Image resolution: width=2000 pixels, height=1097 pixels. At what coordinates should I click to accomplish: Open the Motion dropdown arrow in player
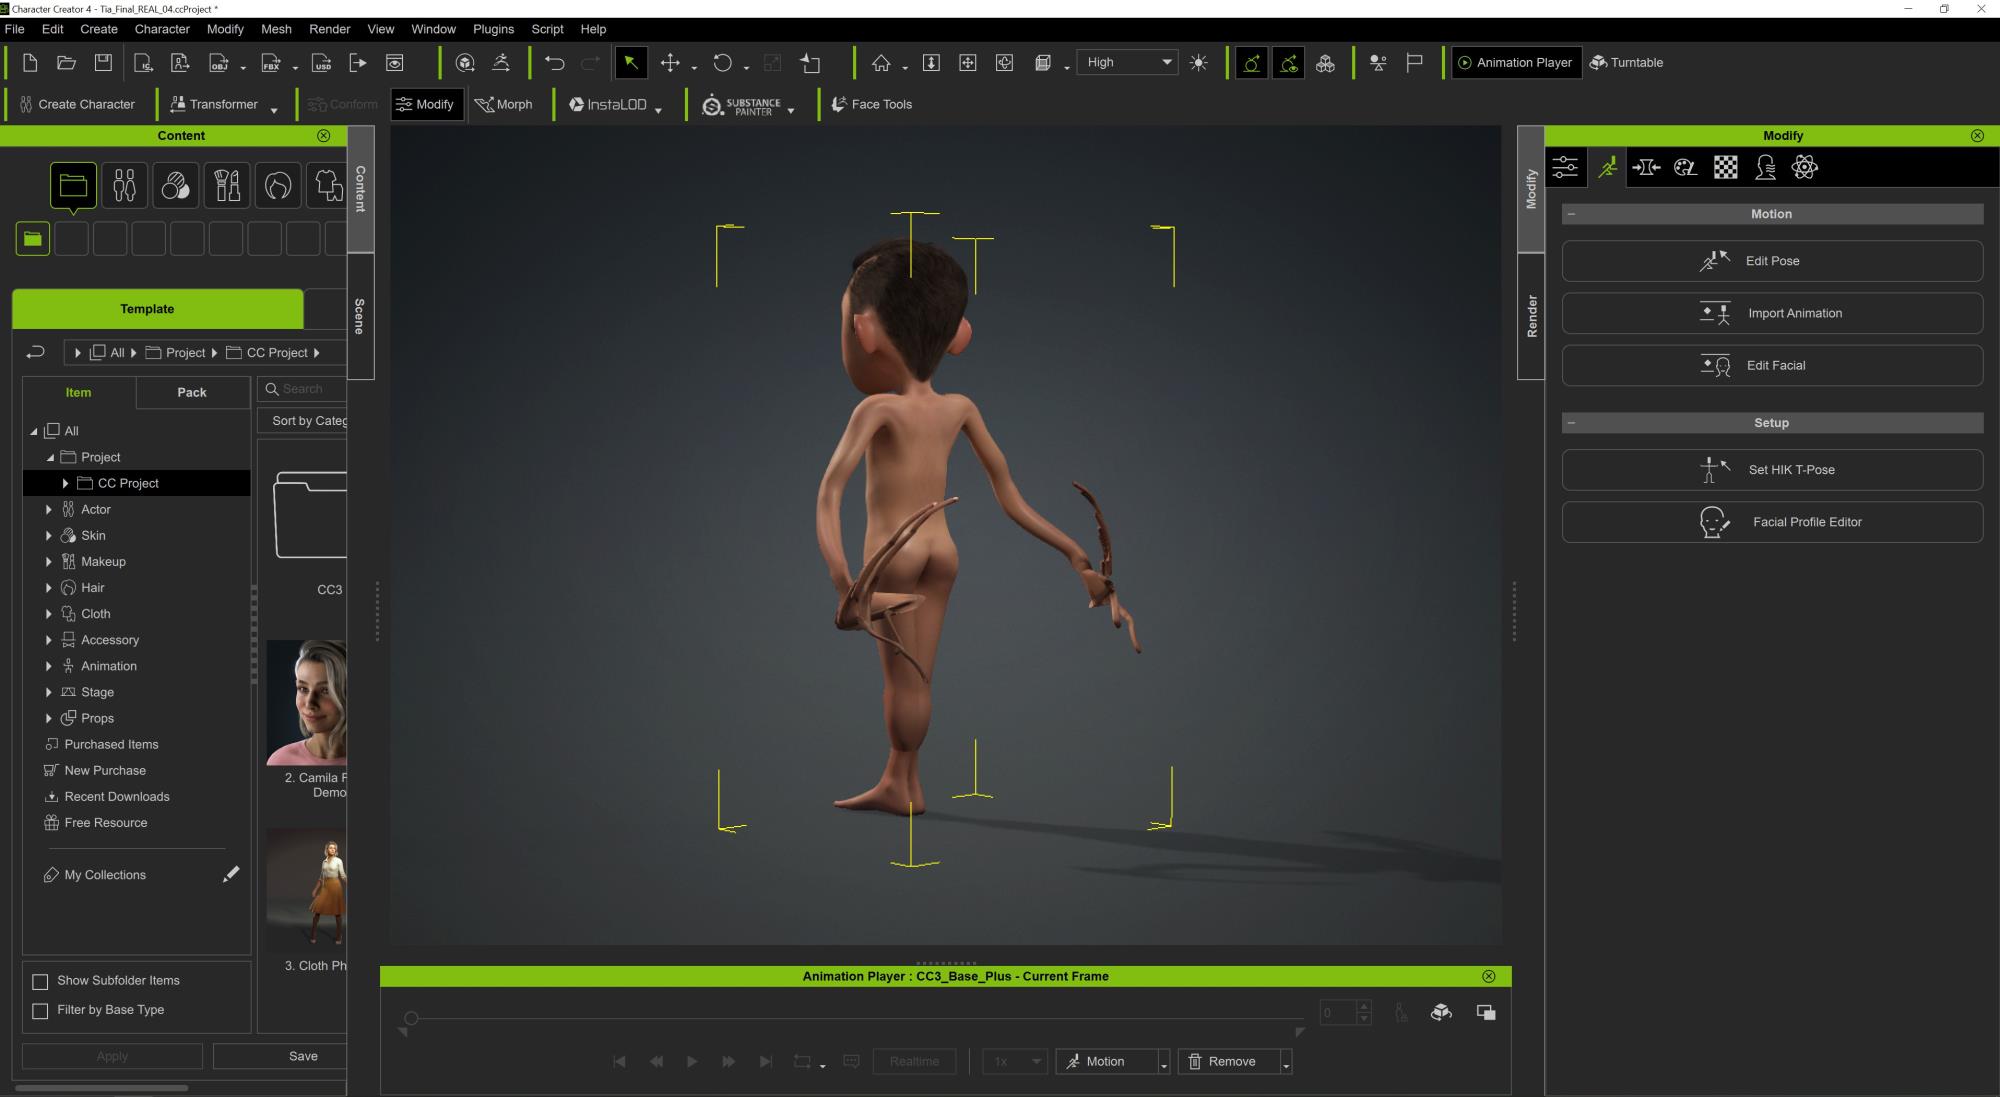(1164, 1063)
